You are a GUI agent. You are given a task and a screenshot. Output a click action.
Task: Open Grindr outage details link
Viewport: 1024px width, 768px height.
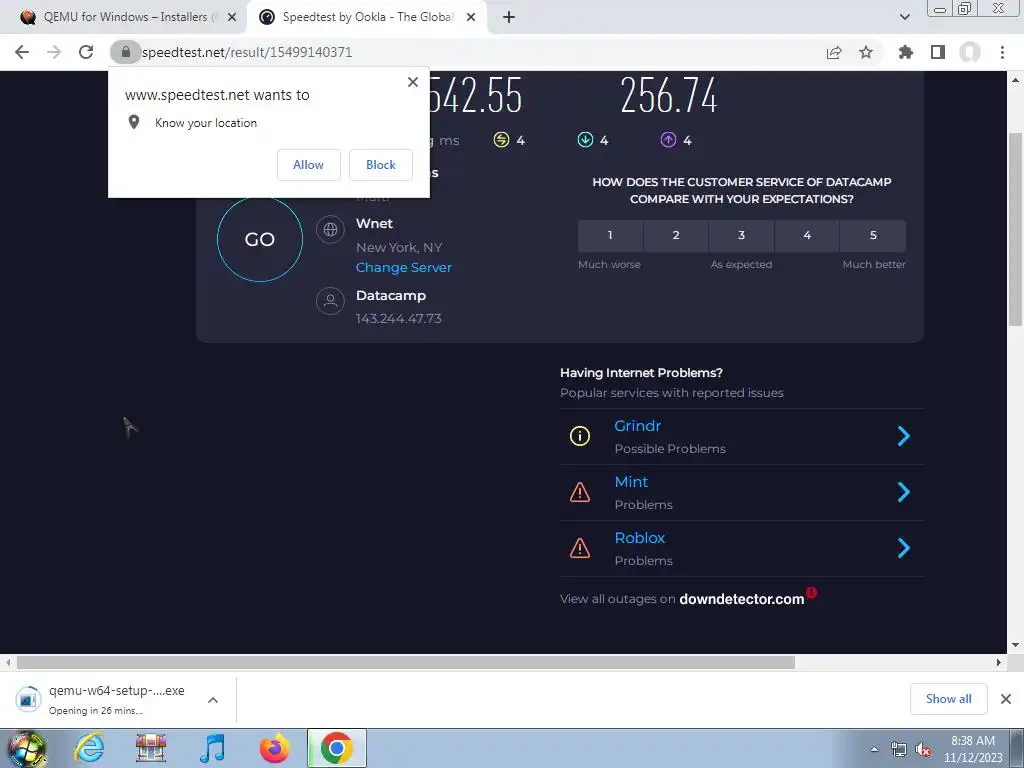coord(637,426)
